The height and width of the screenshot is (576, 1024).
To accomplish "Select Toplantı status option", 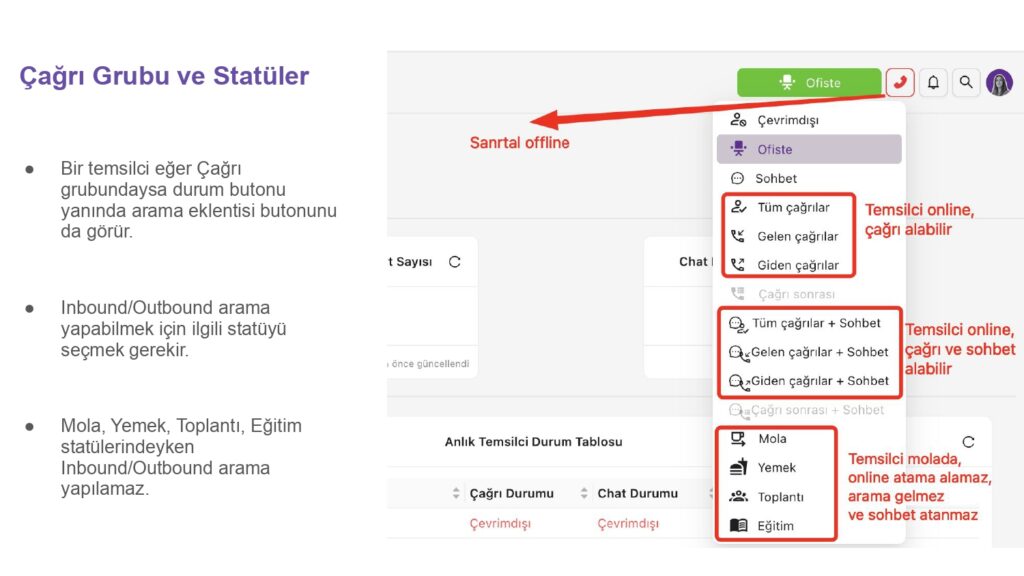I will point(780,496).
